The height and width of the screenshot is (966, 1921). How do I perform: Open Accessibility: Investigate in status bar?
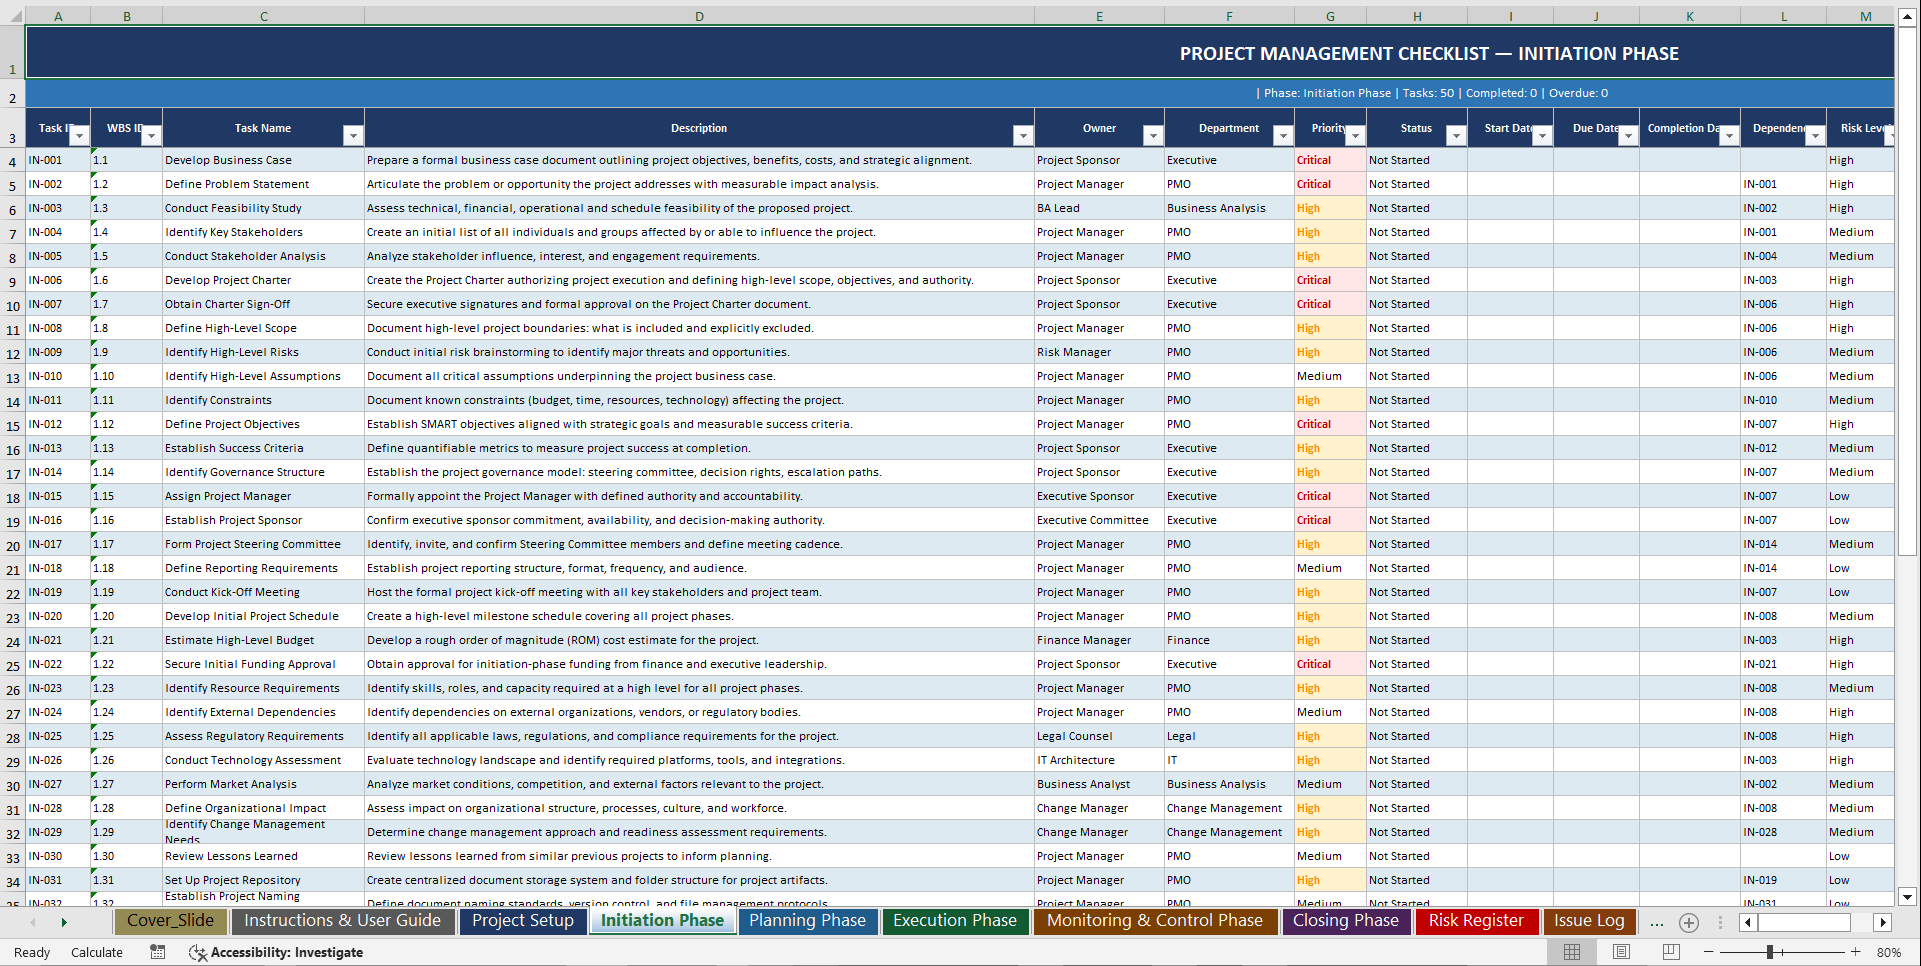tap(286, 952)
